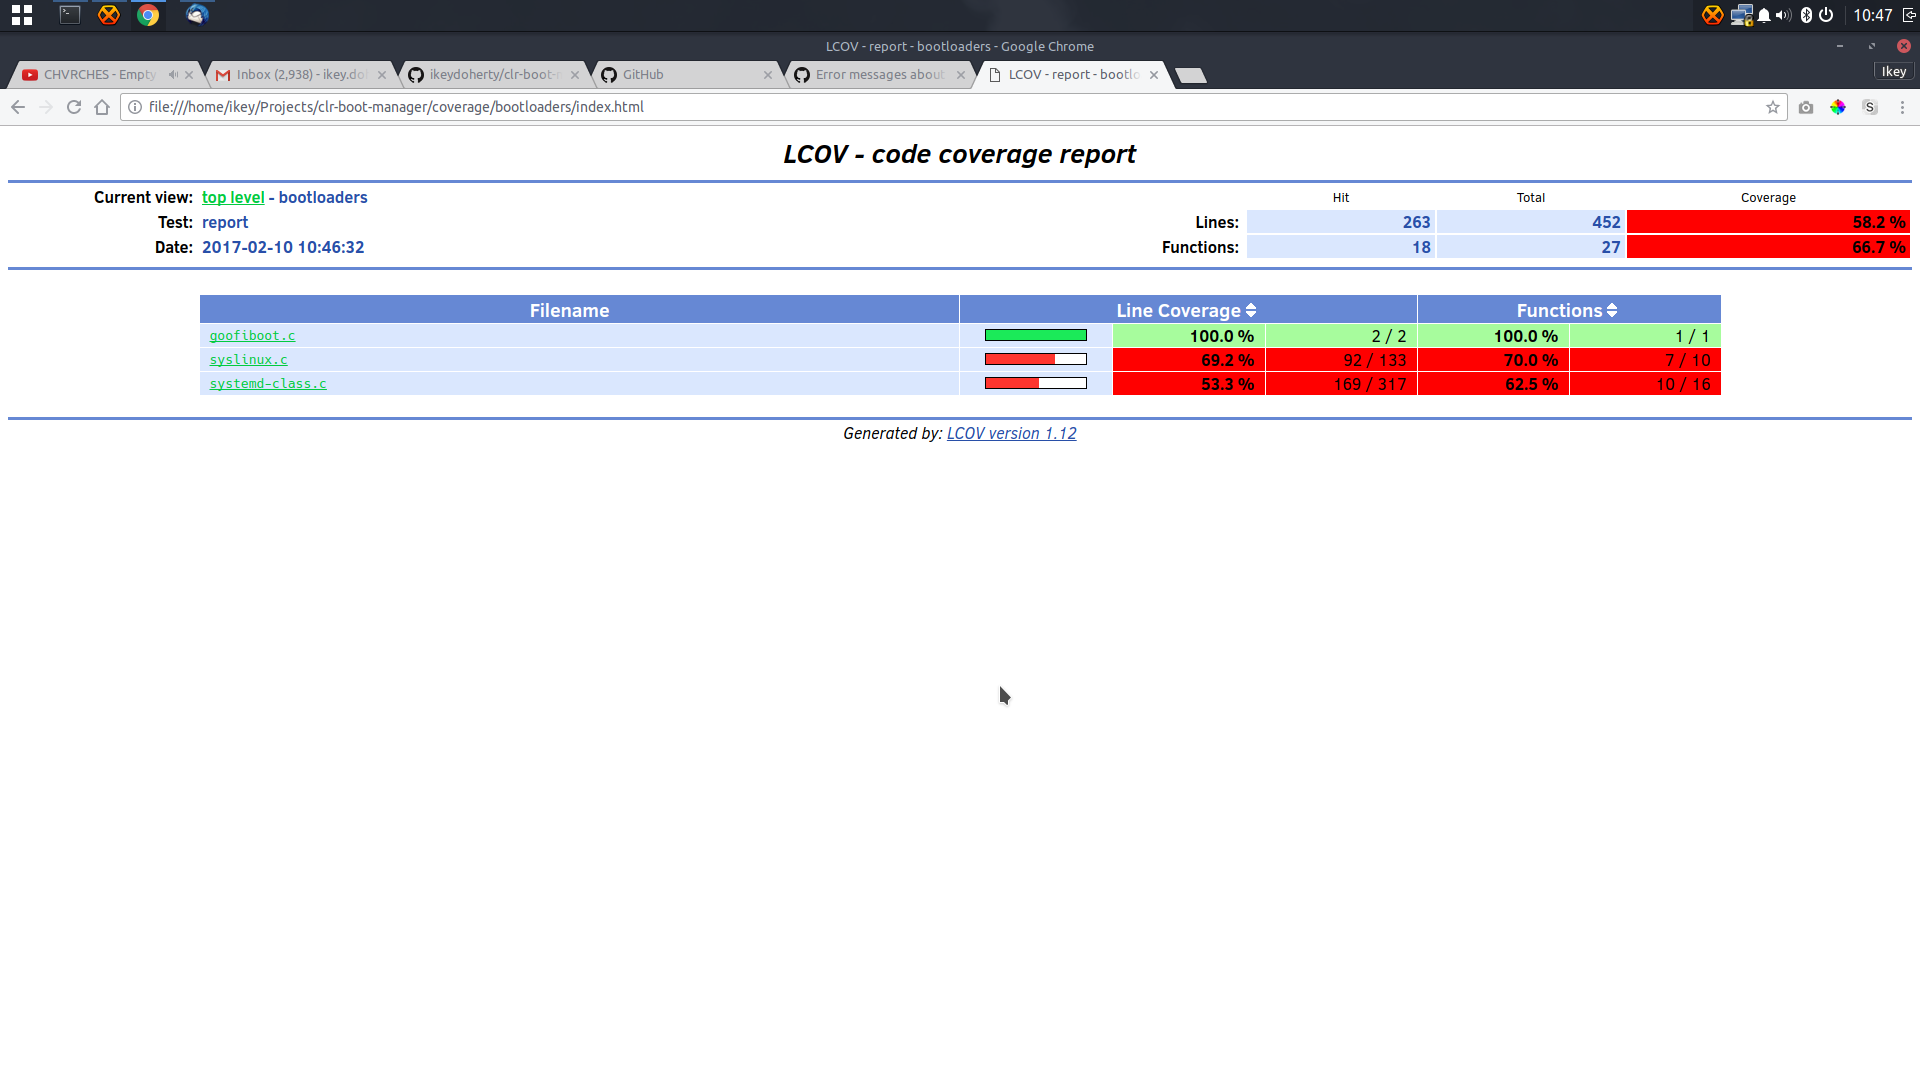This screenshot has height=1080, width=1920.
Task: Click the 169 / 317 lines cell
Action: (1341, 384)
